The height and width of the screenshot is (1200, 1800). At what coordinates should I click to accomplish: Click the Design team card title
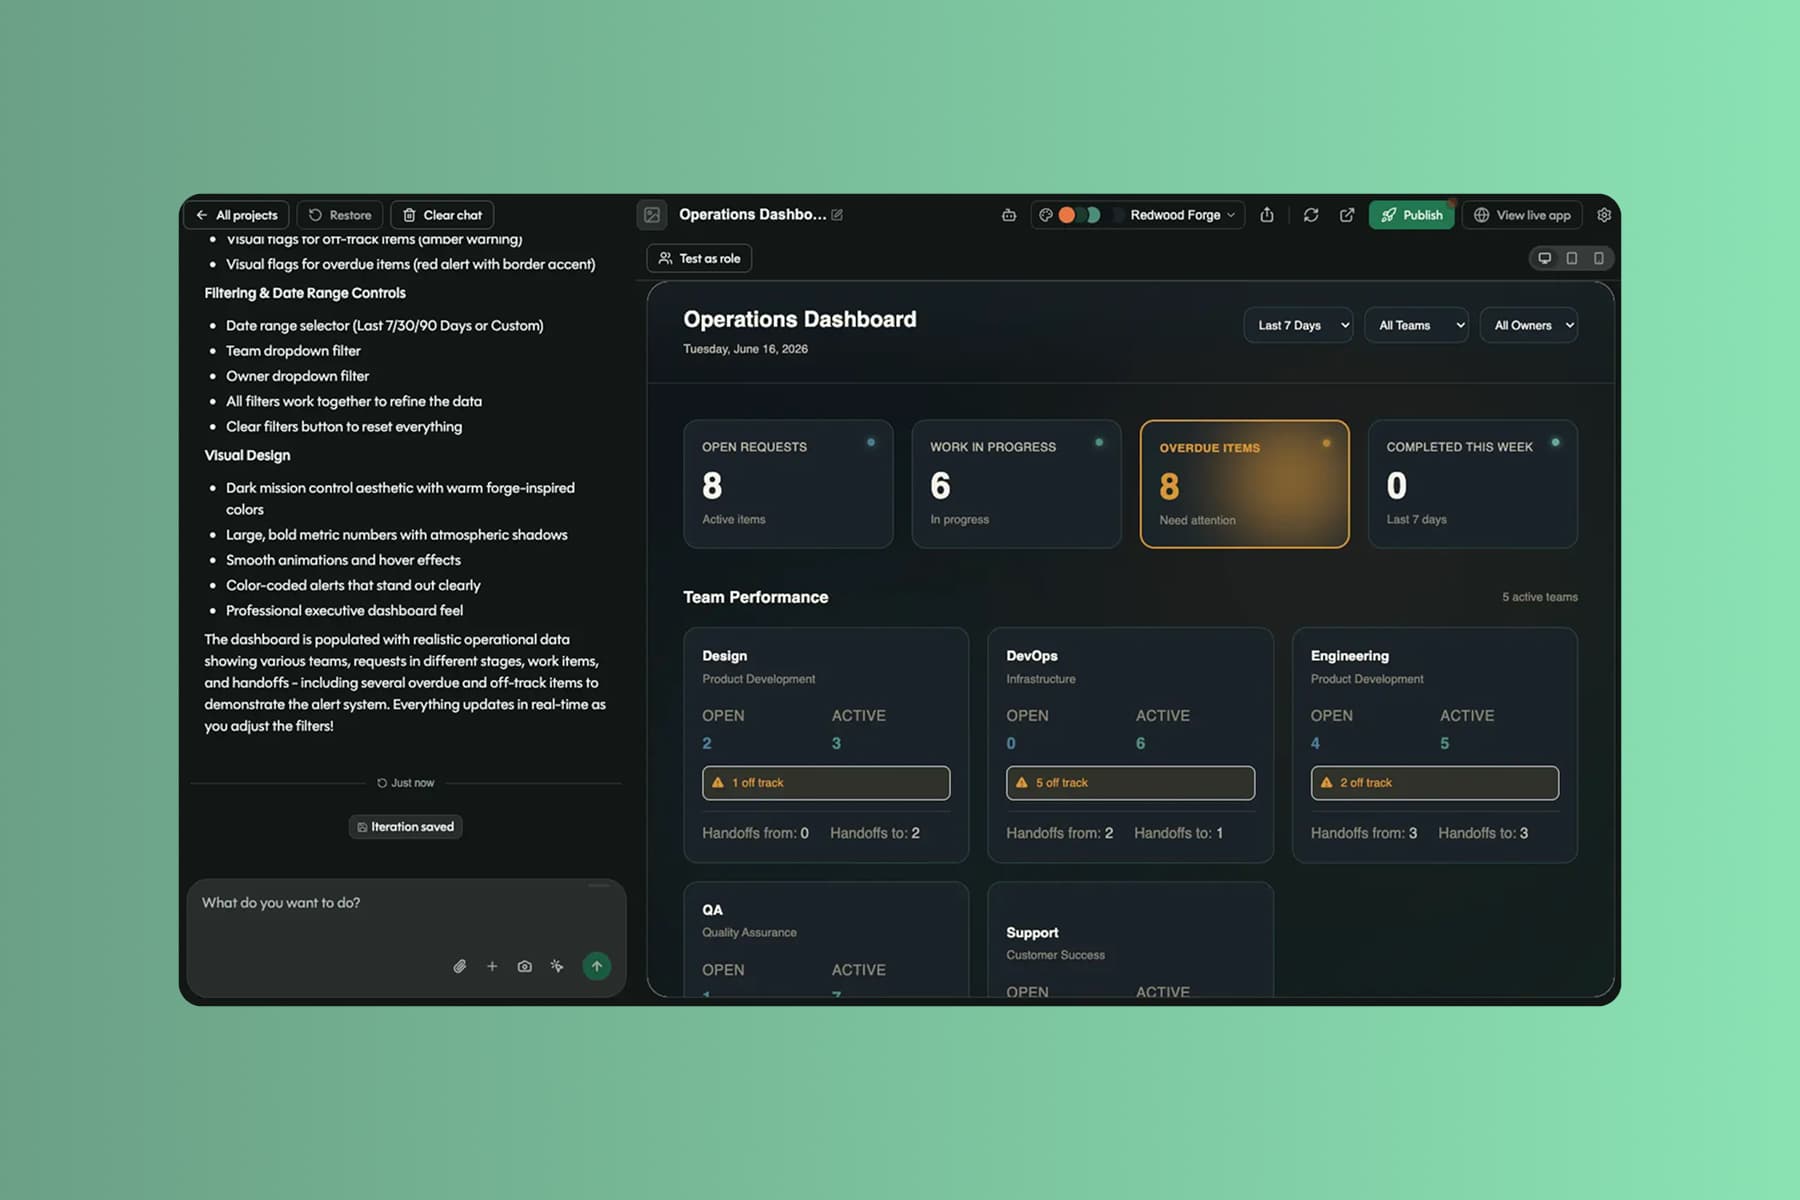724,656
